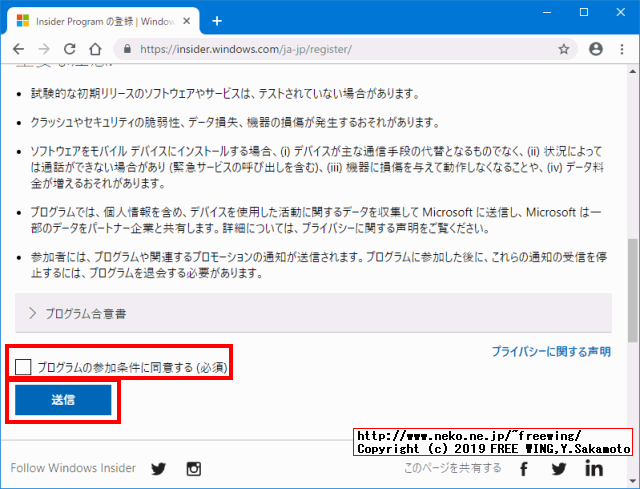Open Windows Insider Instagram follow icon

(193, 469)
